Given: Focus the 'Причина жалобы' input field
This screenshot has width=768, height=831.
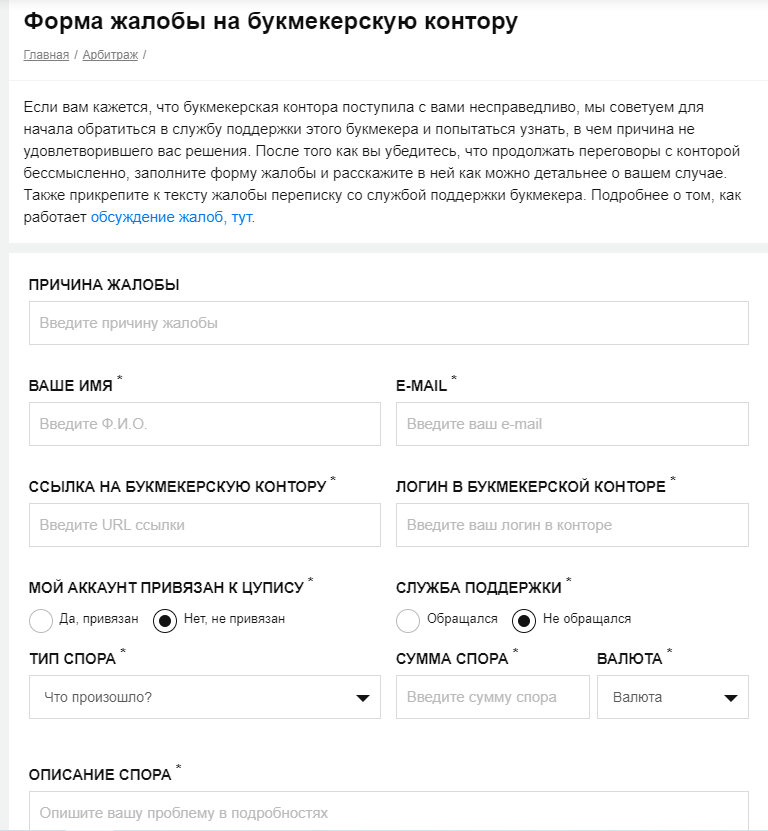Looking at the screenshot, I should 389,323.
